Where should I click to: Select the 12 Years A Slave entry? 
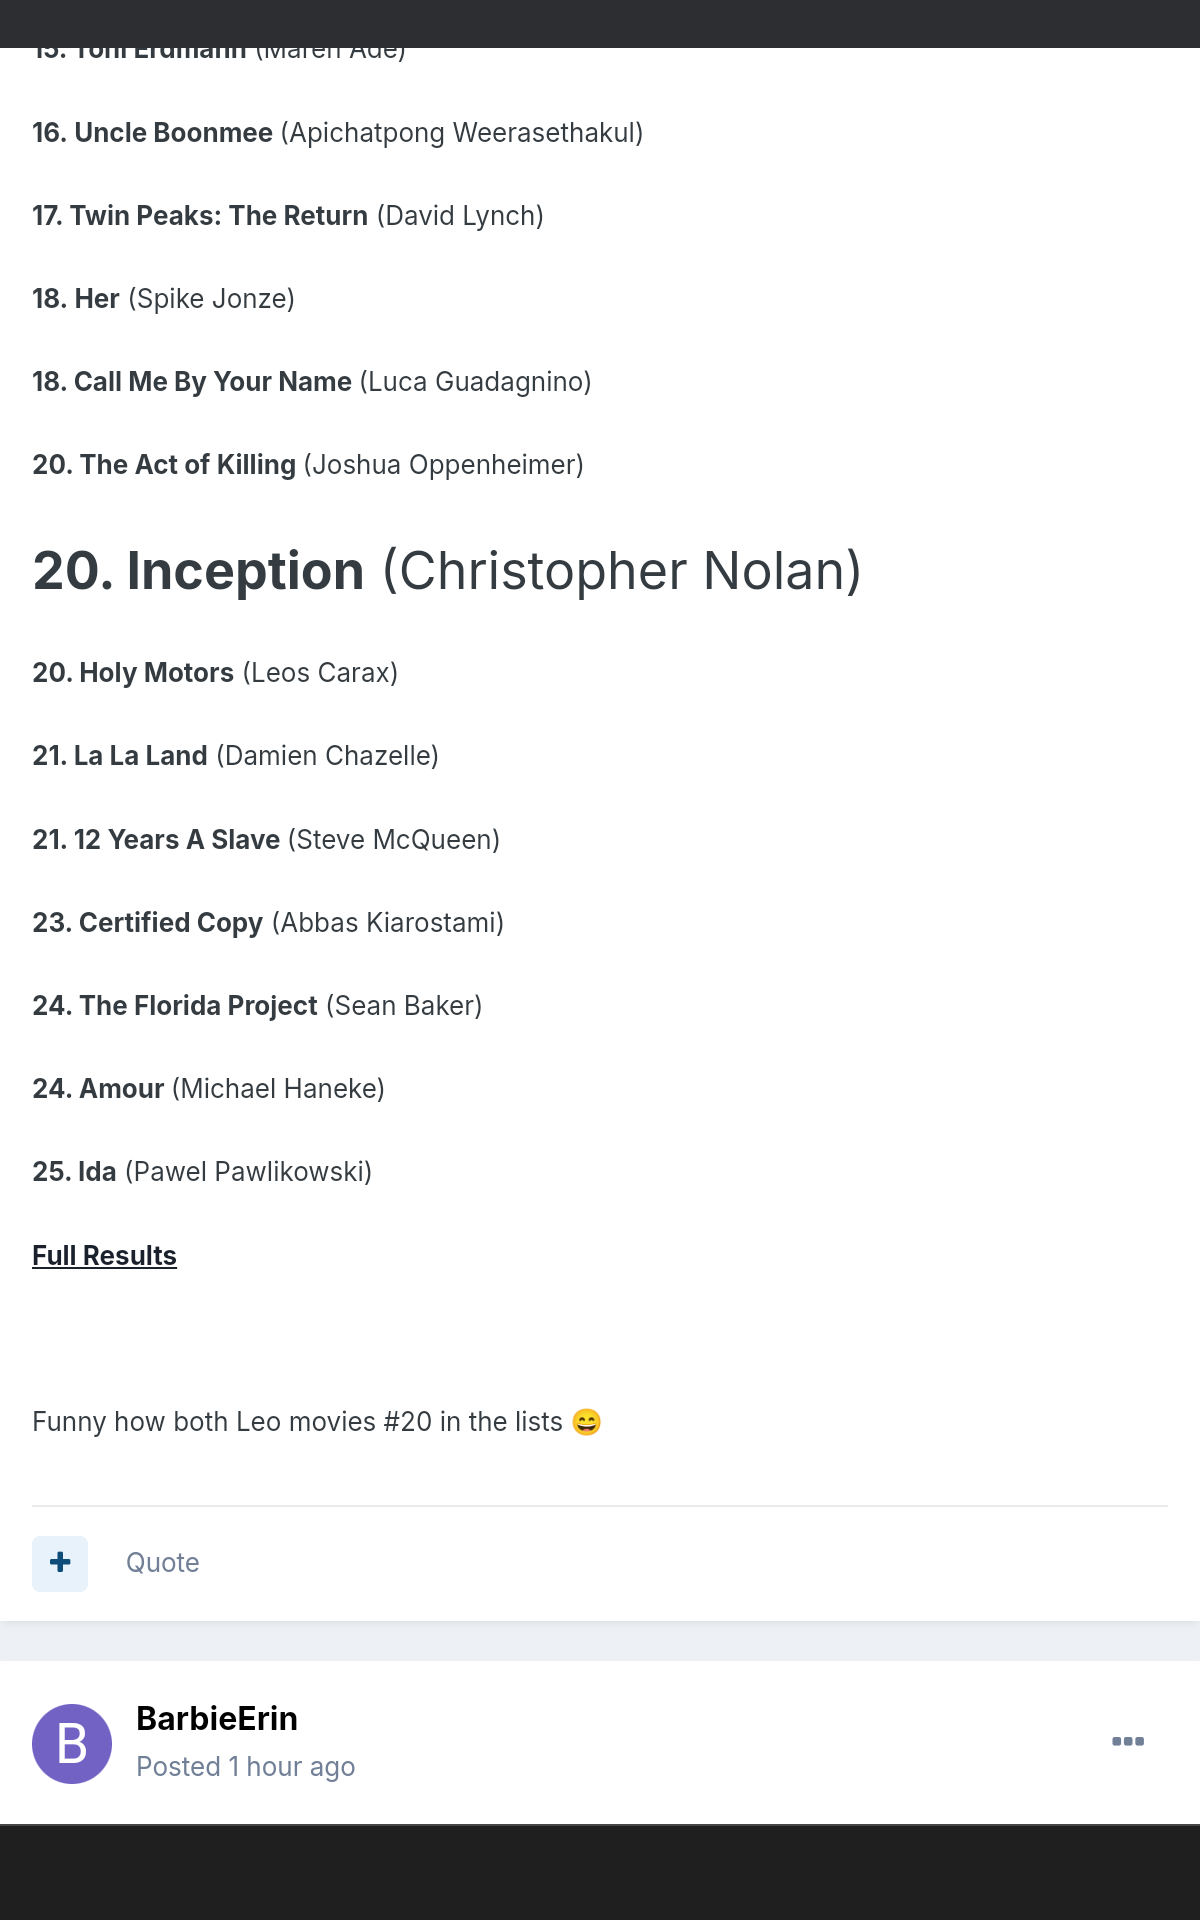(x=265, y=840)
